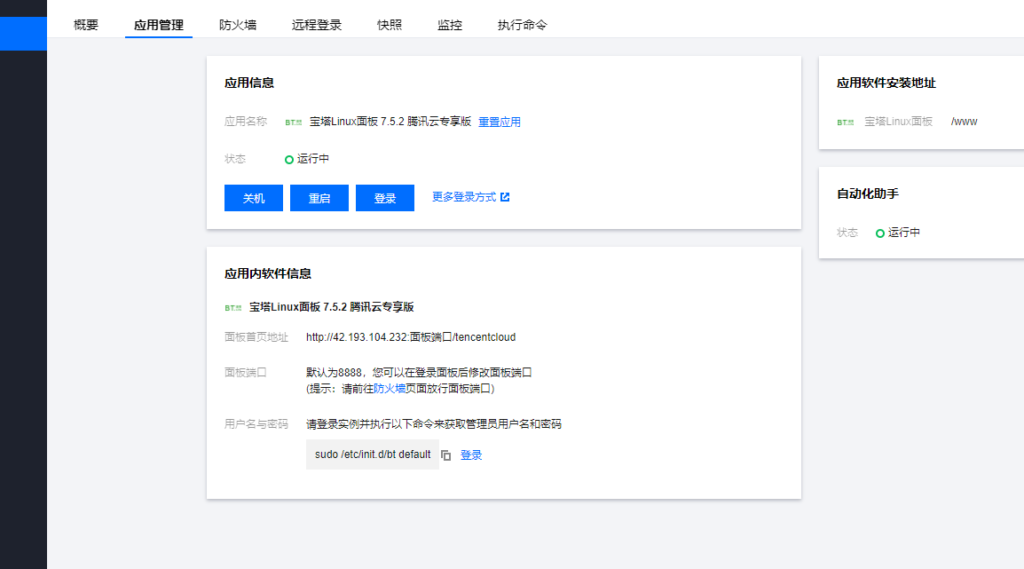Click the 重置应用 link

499,122
